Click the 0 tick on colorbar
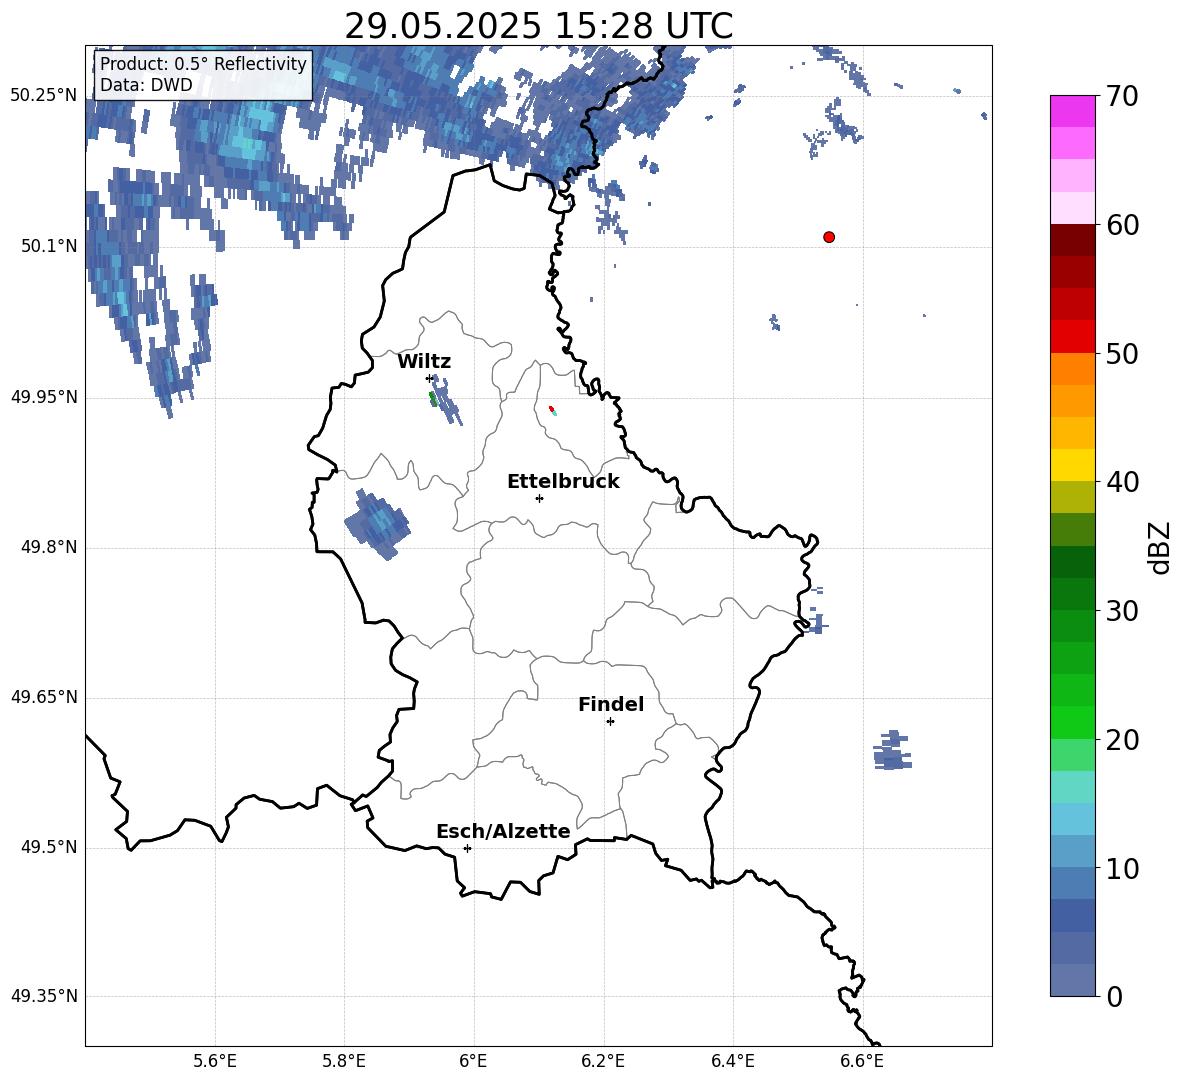The height and width of the screenshot is (1081, 1184). pyautogui.click(x=1114, y=997)
